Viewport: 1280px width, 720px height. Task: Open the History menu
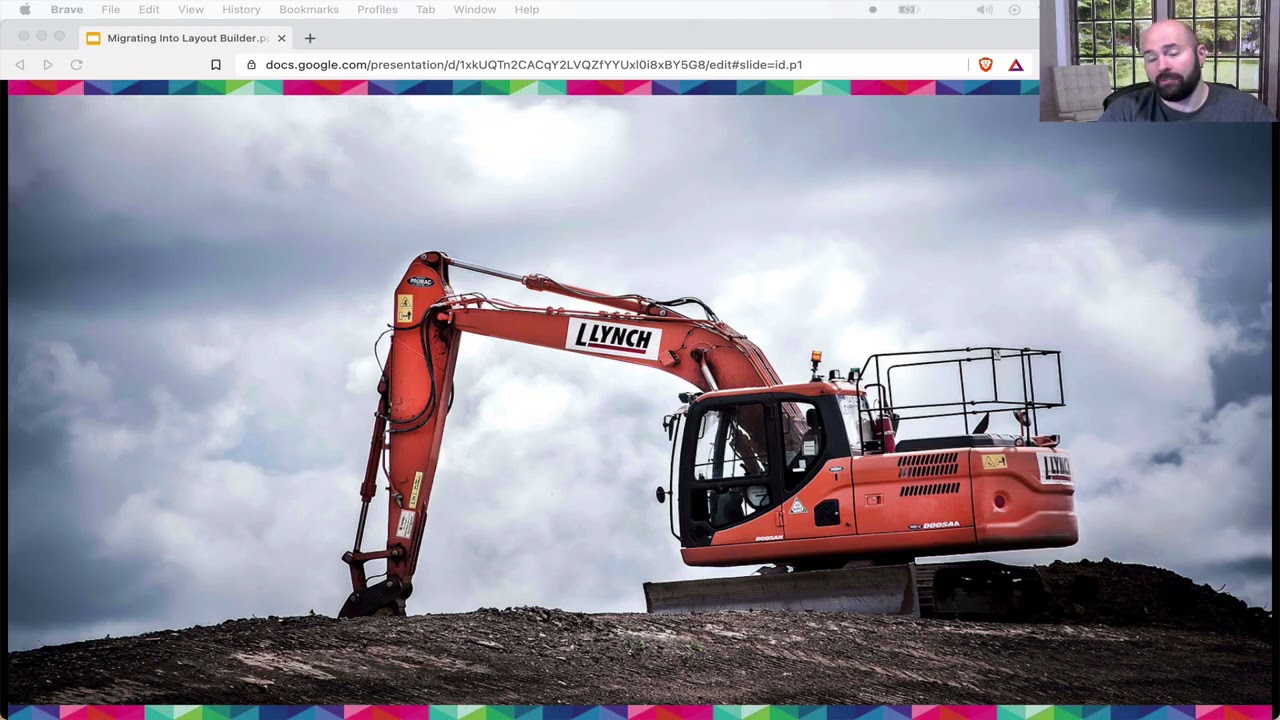pyautogui.click(x=241, y=10)
